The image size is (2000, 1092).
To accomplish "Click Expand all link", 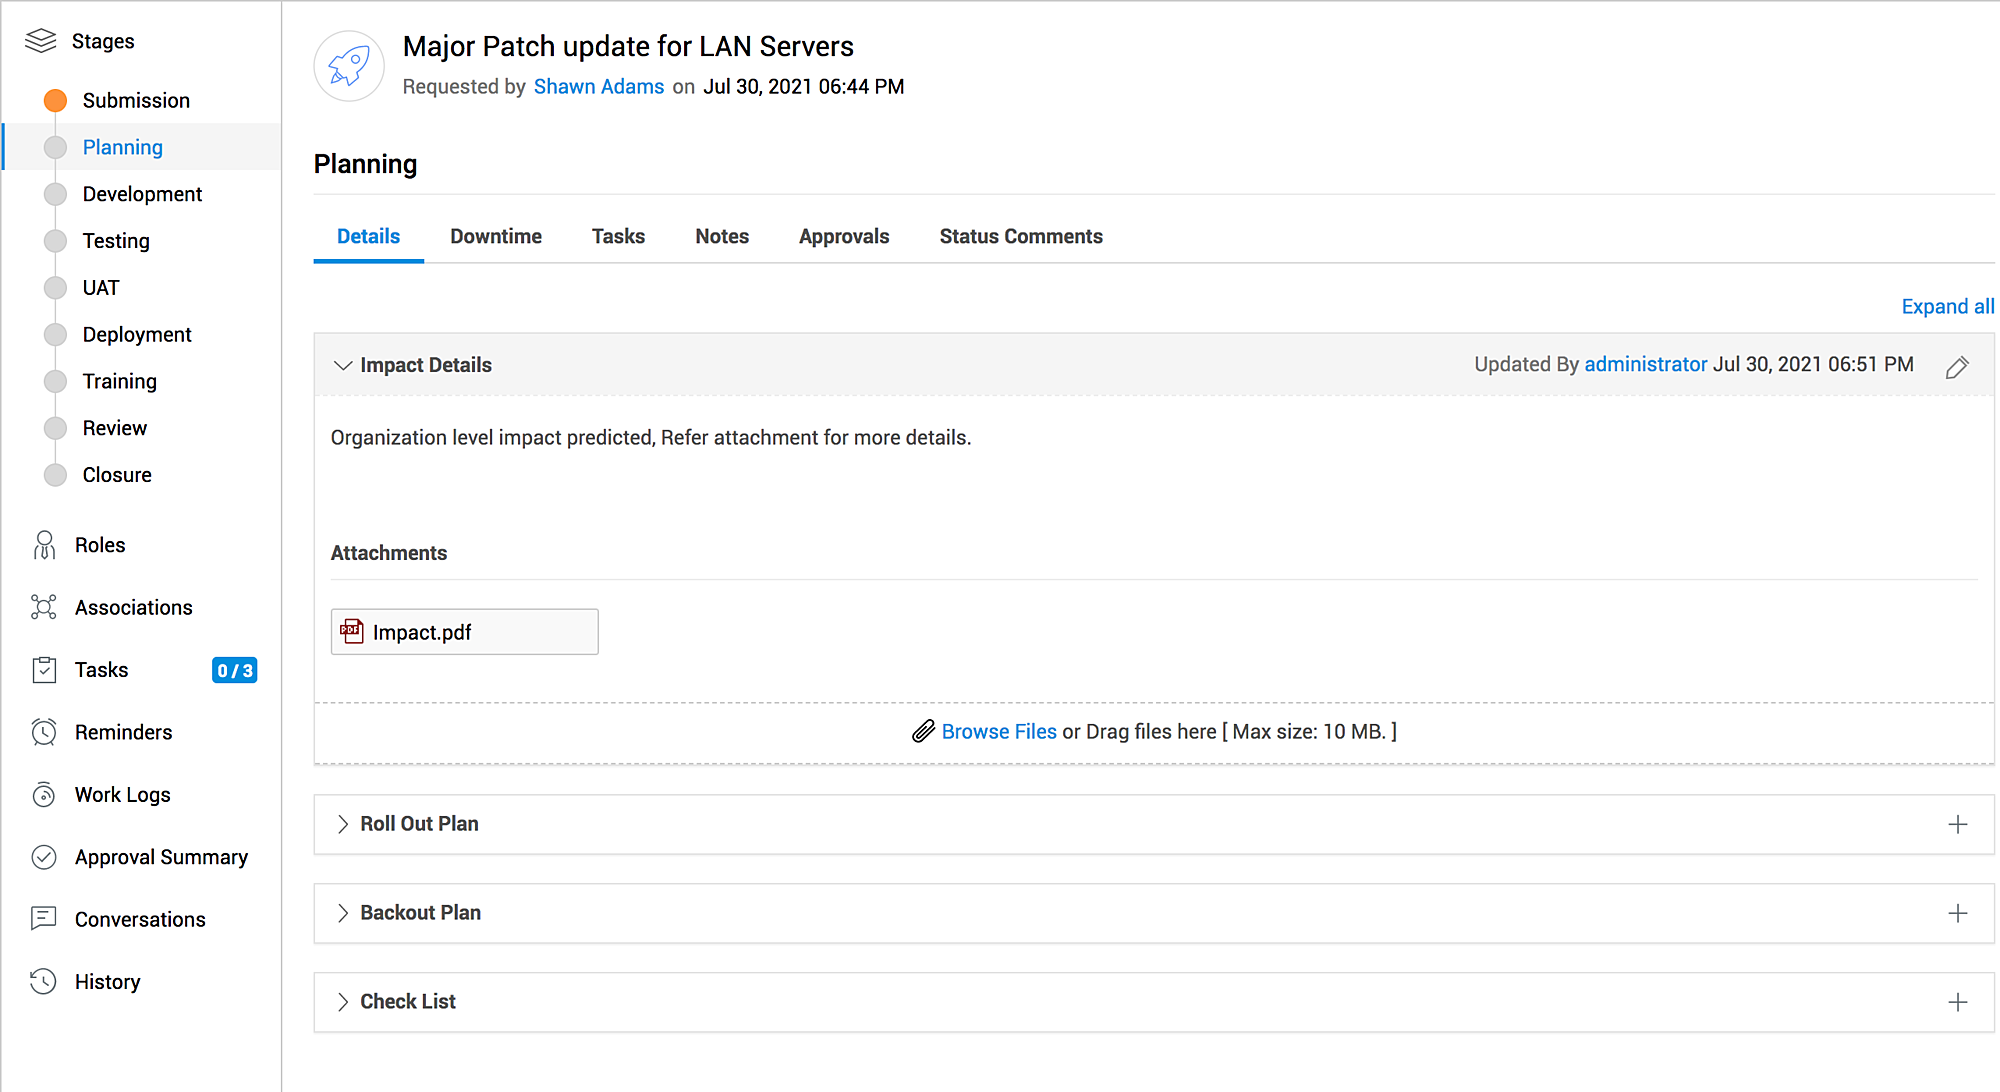I will [x=1948, y=307].
